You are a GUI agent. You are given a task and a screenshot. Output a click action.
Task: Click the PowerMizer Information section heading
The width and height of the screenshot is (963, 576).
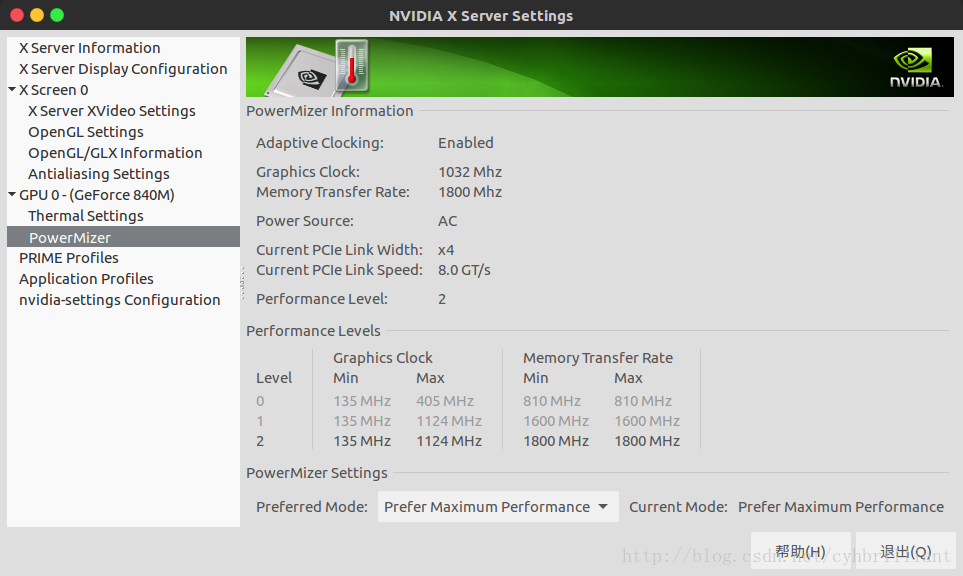[330, 111]
